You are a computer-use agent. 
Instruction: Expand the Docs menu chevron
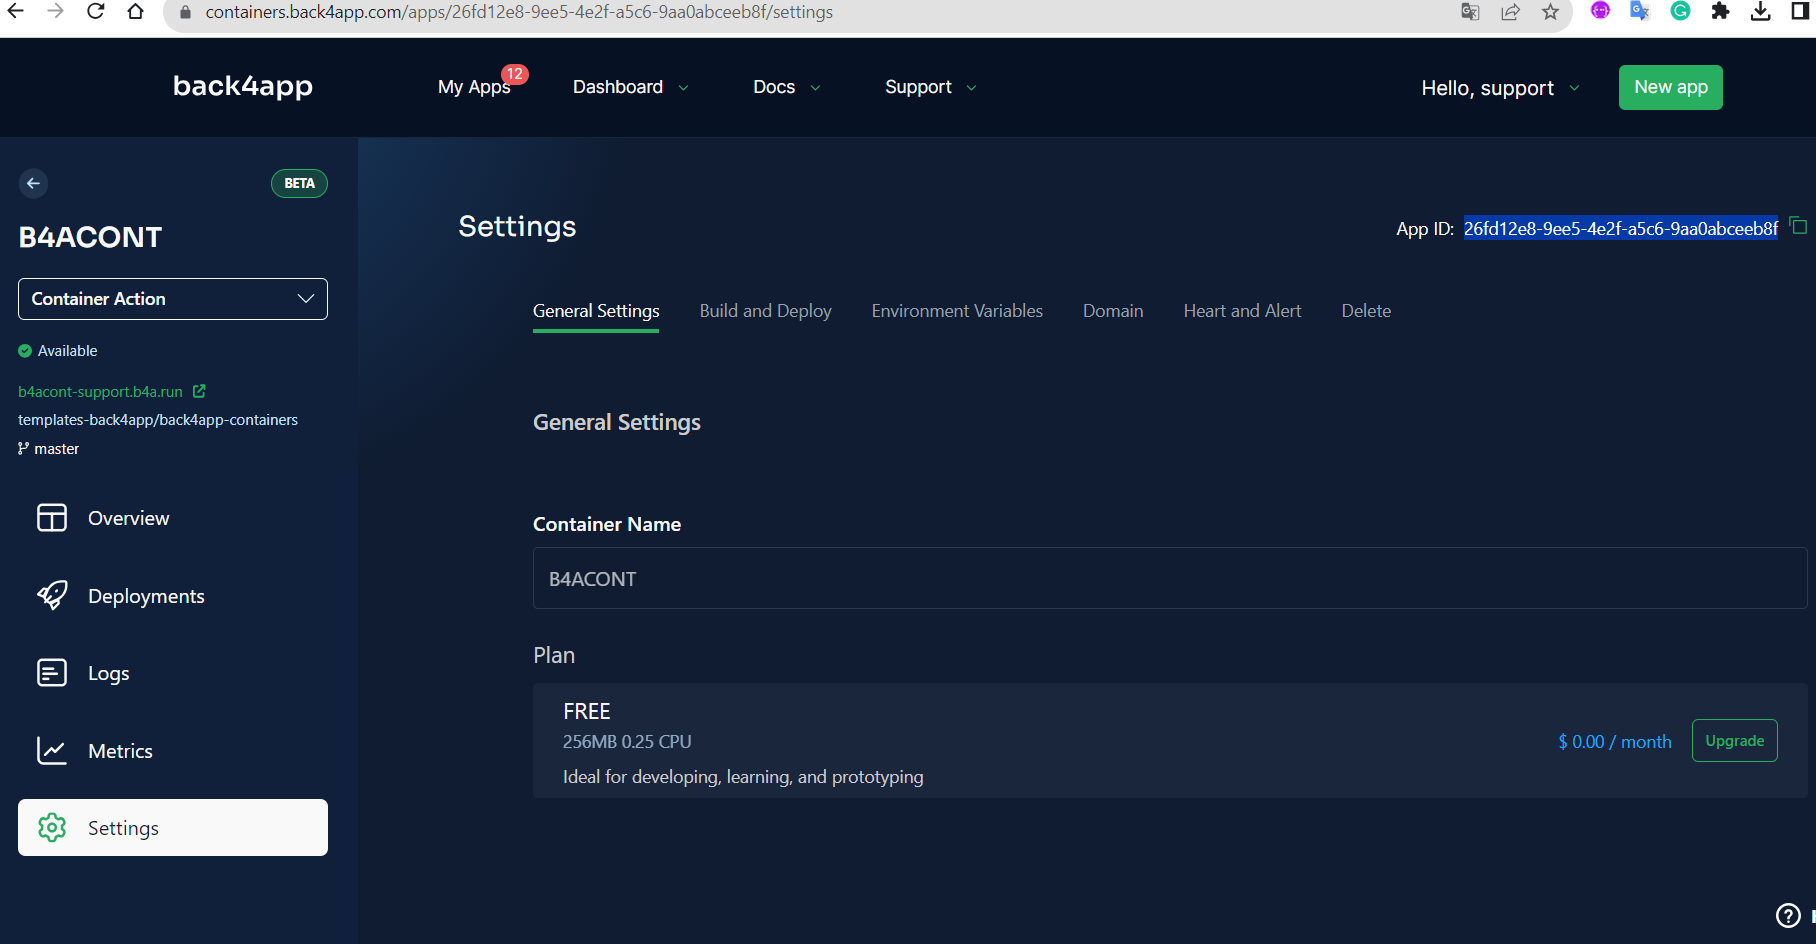[815, 88]
